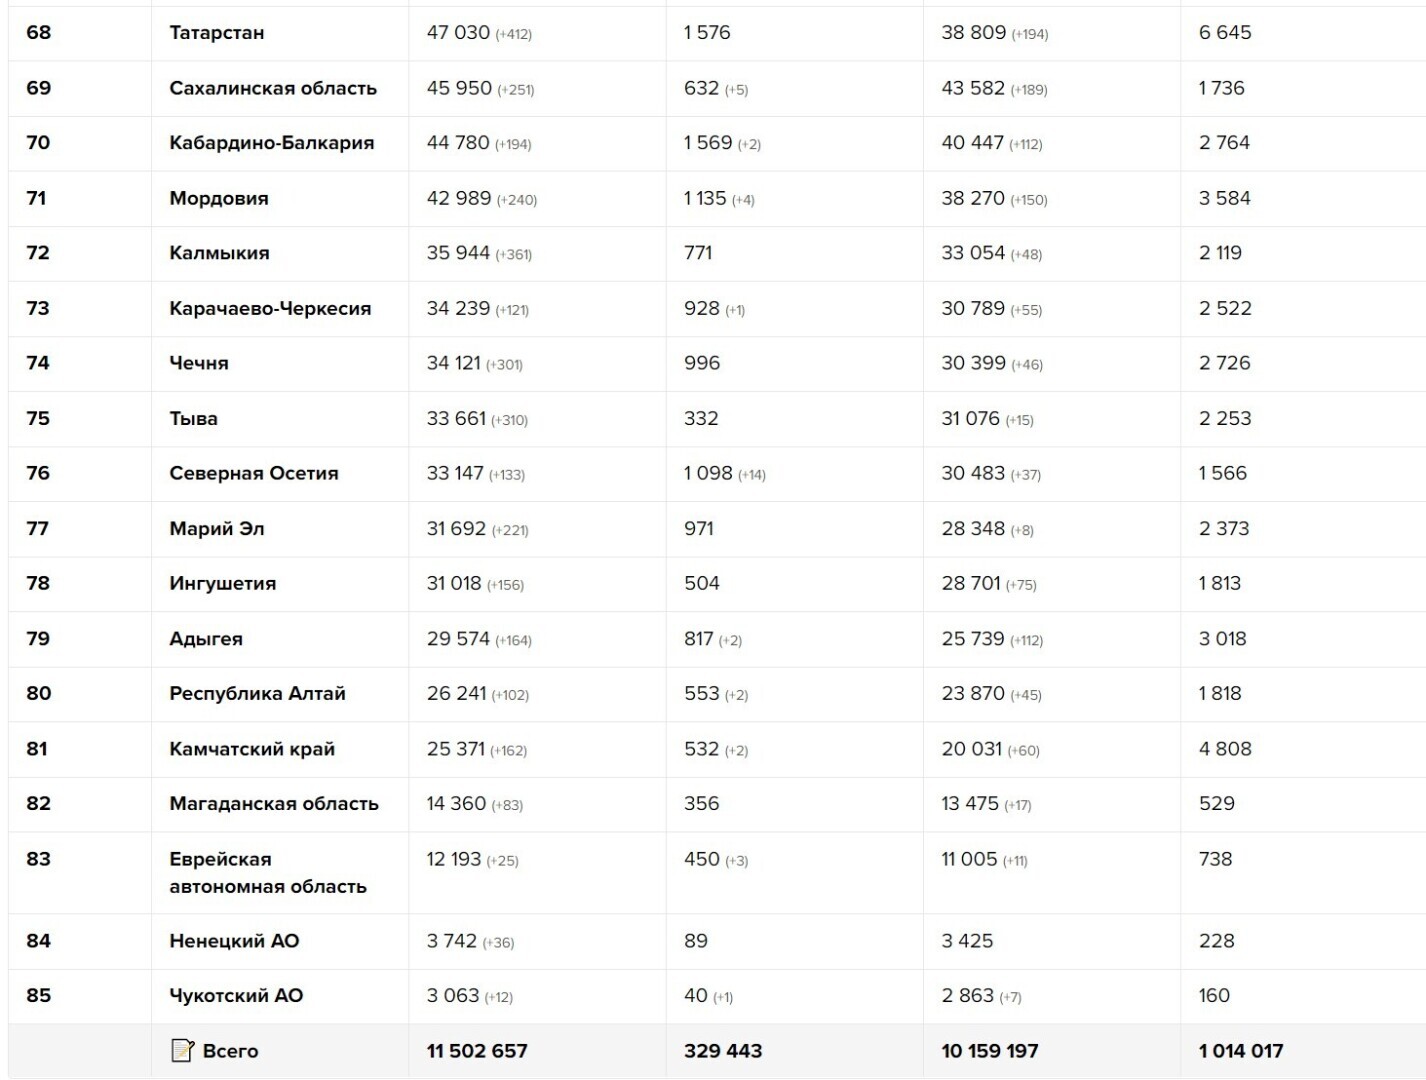Image resolution: width=1426 pixels, height=1080 pixels.
Task: Click the notepad icon beside Всего
Action: (182, 1050)
